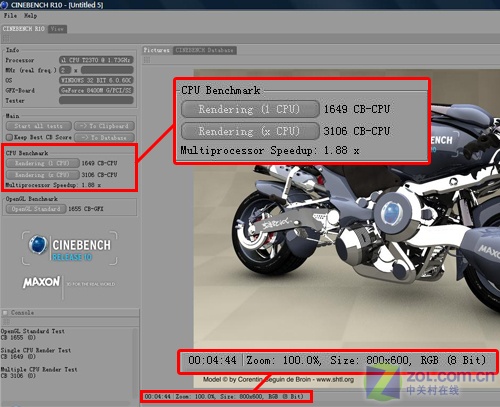Open the Help menu
Image resolution: width=500 pixels, height=407 pixels.
30,16
